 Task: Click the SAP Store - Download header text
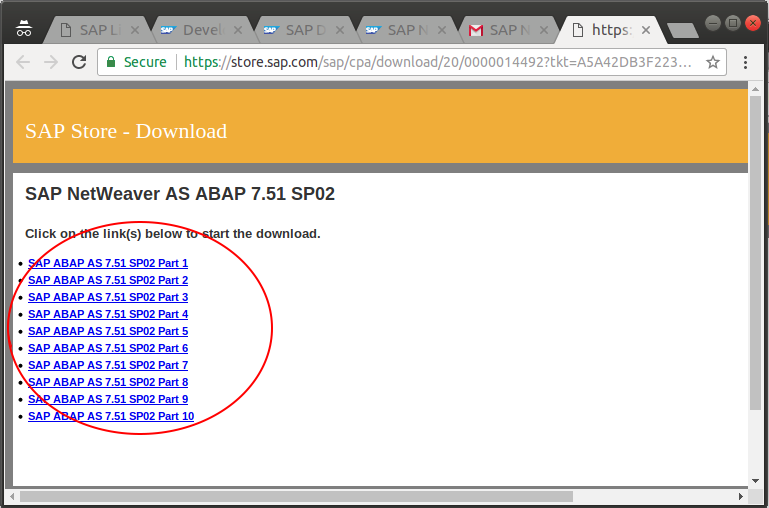click(x=126, y=131)
